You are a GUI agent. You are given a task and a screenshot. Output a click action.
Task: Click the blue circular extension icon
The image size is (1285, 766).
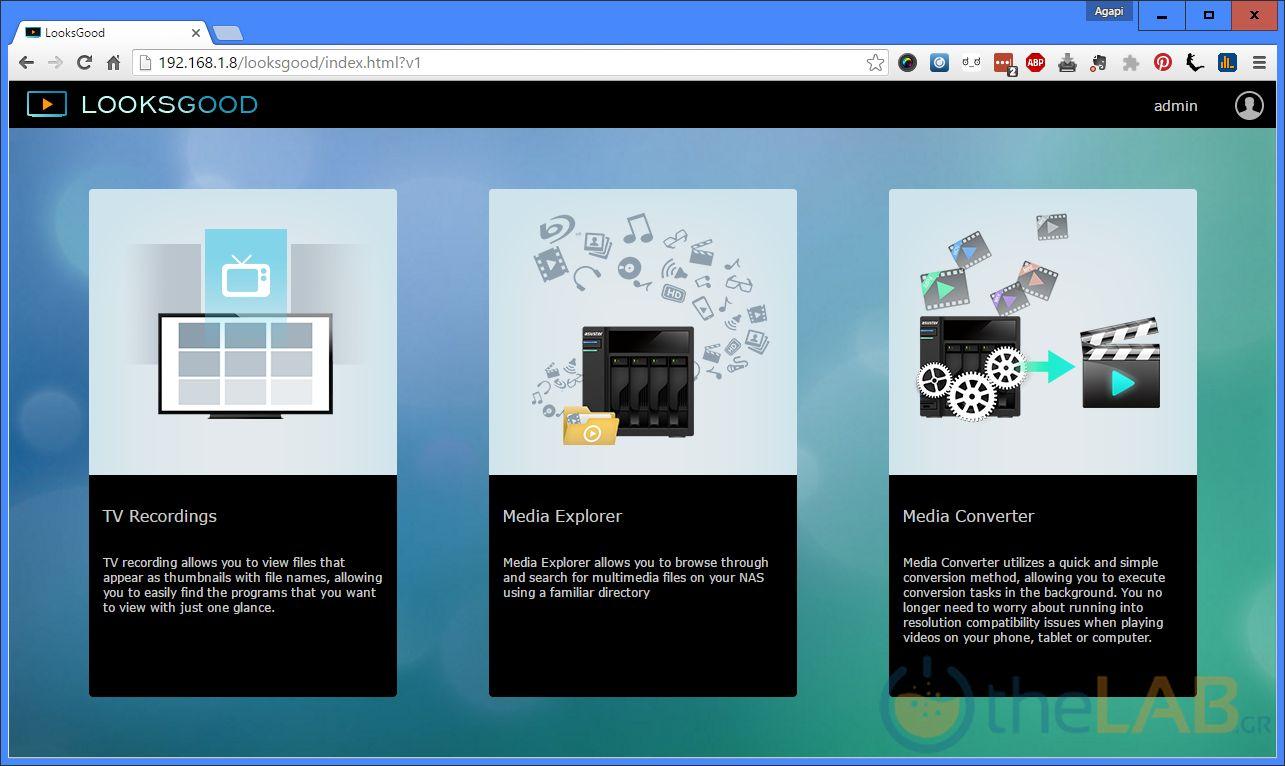click(939, 63)
